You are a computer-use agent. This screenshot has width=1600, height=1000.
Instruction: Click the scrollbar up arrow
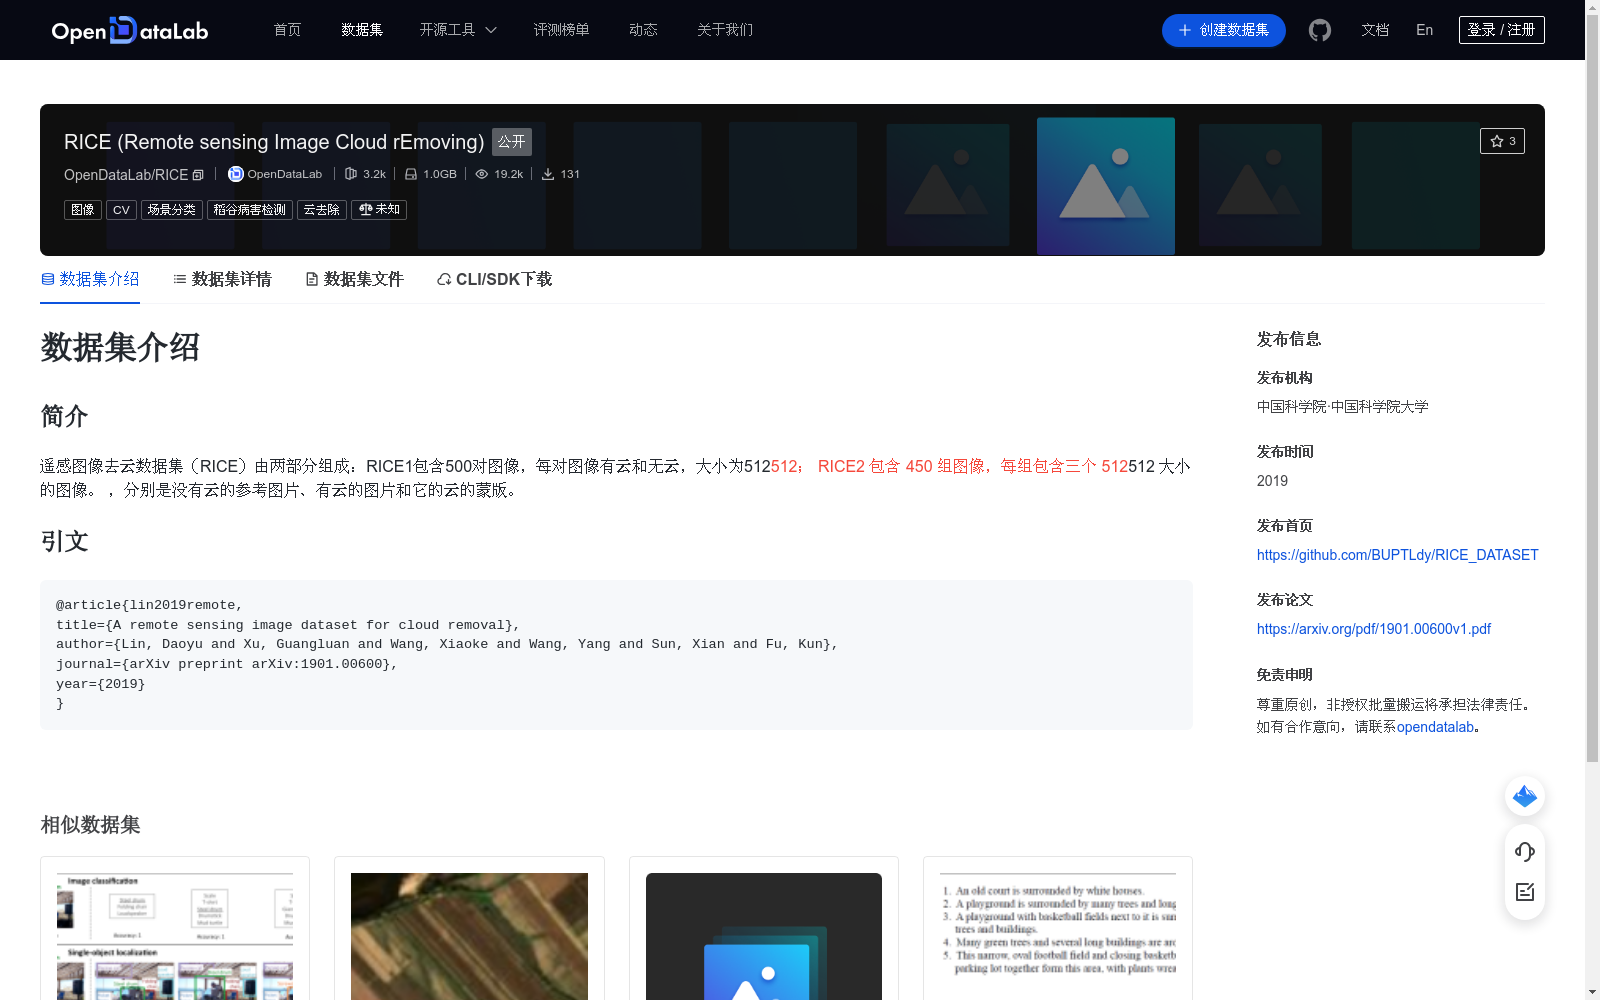click(1592, 7)
